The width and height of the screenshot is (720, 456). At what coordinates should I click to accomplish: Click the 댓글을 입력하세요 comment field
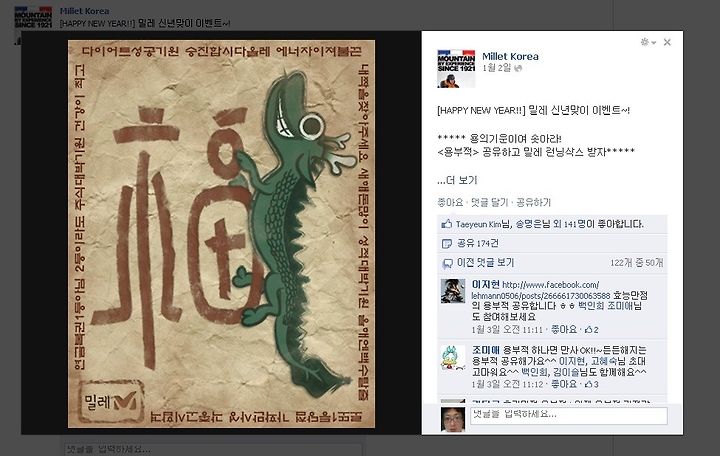tap(568, 415)
